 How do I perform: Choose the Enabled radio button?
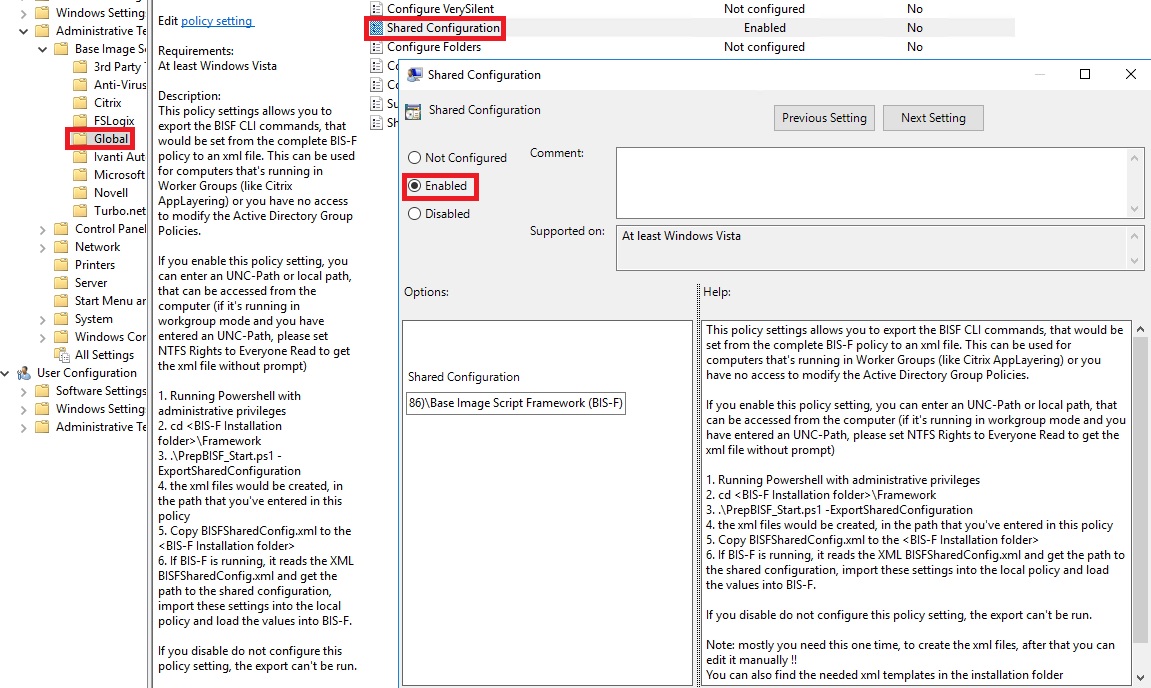(415, 186)
